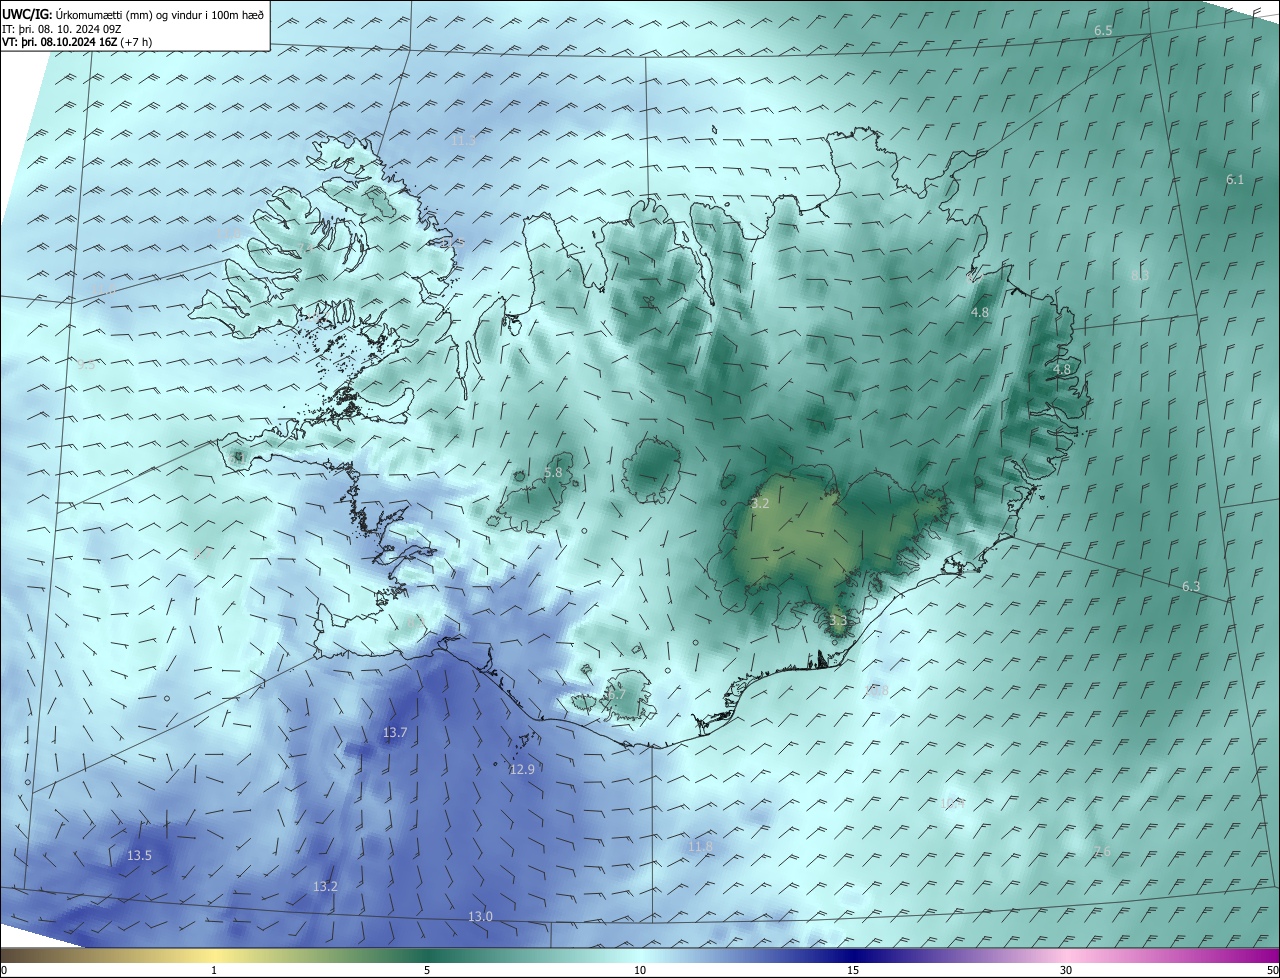The width and height of the screenshot is (1280, 978).
Task: Click the 3.2 value on Vatnajökull
Action: tap(760, 504)
